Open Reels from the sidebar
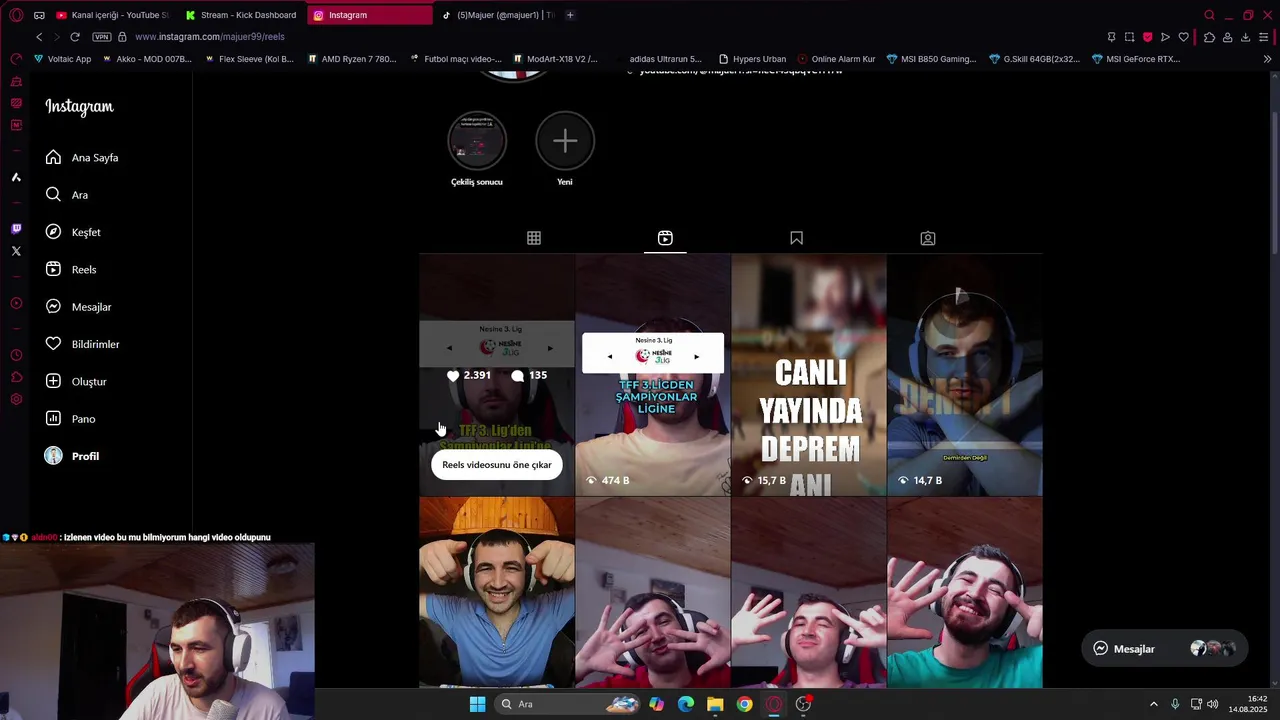 [x=71, y=269]
